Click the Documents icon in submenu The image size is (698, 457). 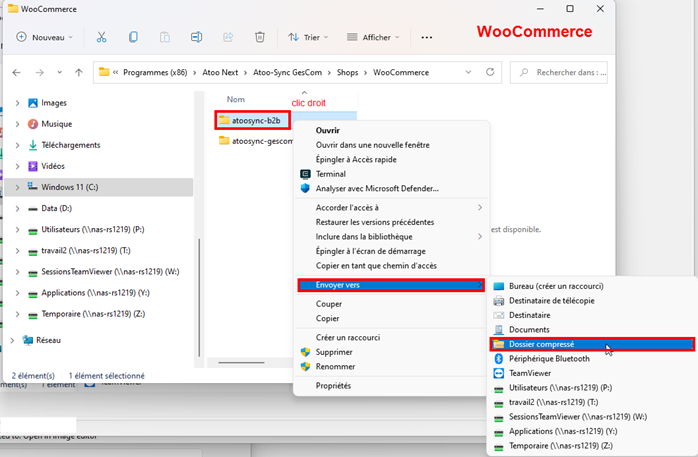coord(499,330)
